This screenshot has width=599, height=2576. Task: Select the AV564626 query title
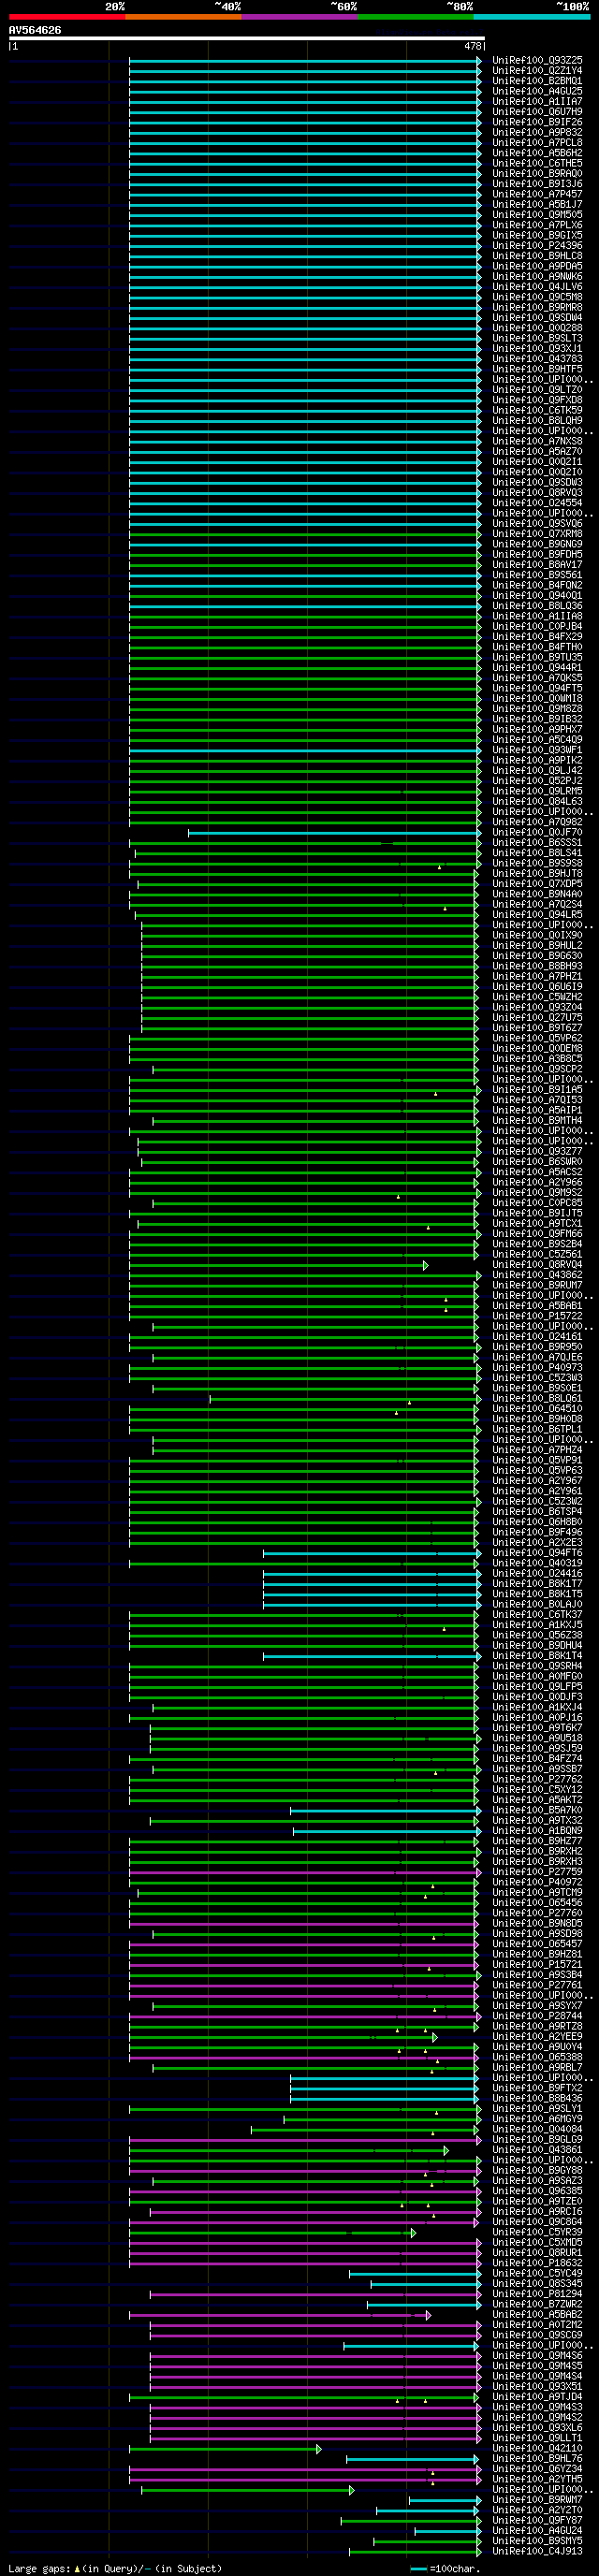[35, 30]
